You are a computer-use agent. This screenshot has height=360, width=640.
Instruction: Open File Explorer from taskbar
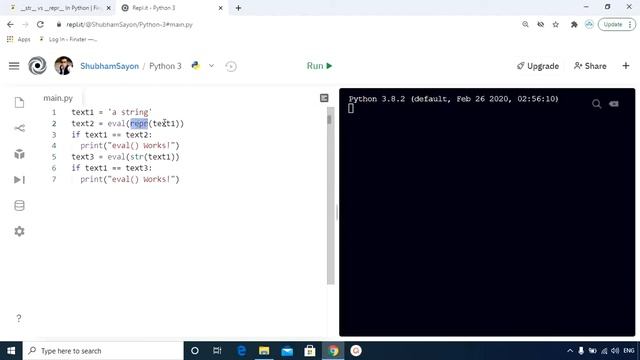tap(264, 351)
